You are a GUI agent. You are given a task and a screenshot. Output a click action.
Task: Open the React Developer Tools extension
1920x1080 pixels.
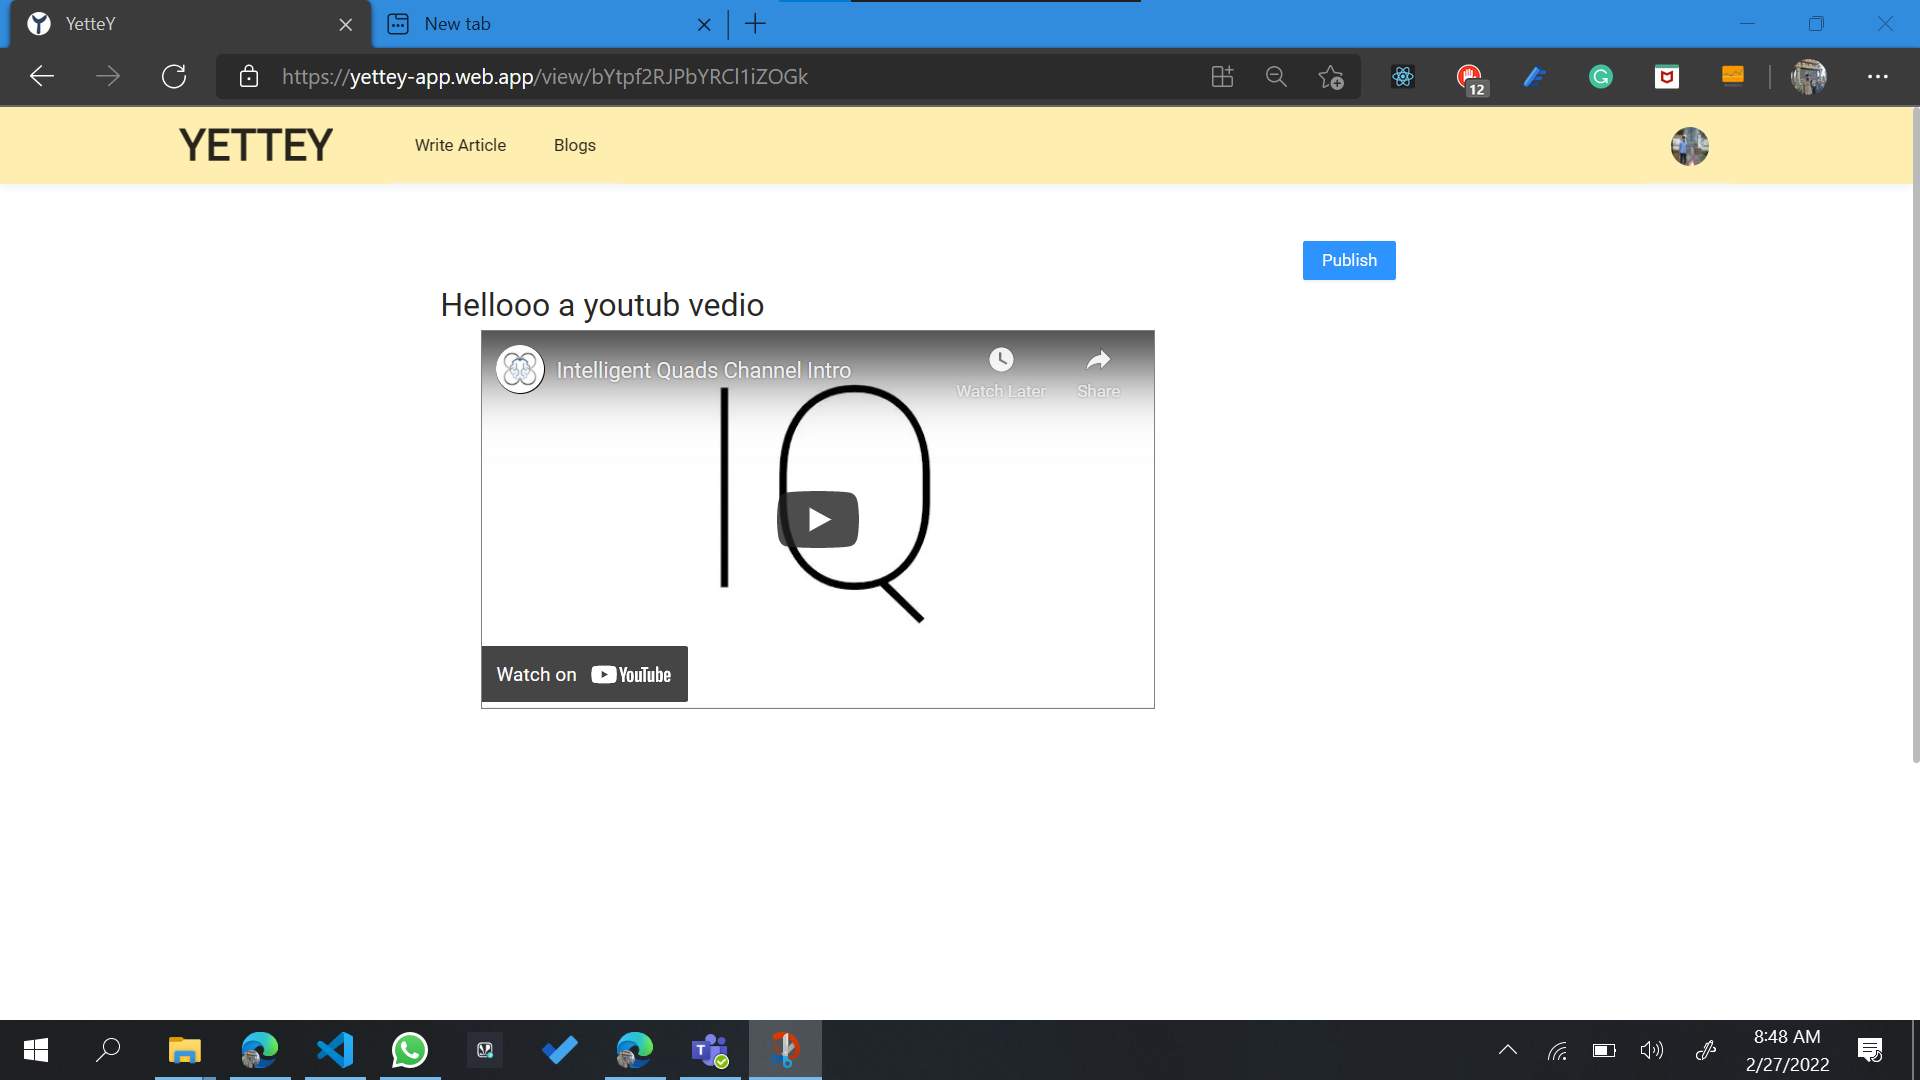click(1402, 76)
